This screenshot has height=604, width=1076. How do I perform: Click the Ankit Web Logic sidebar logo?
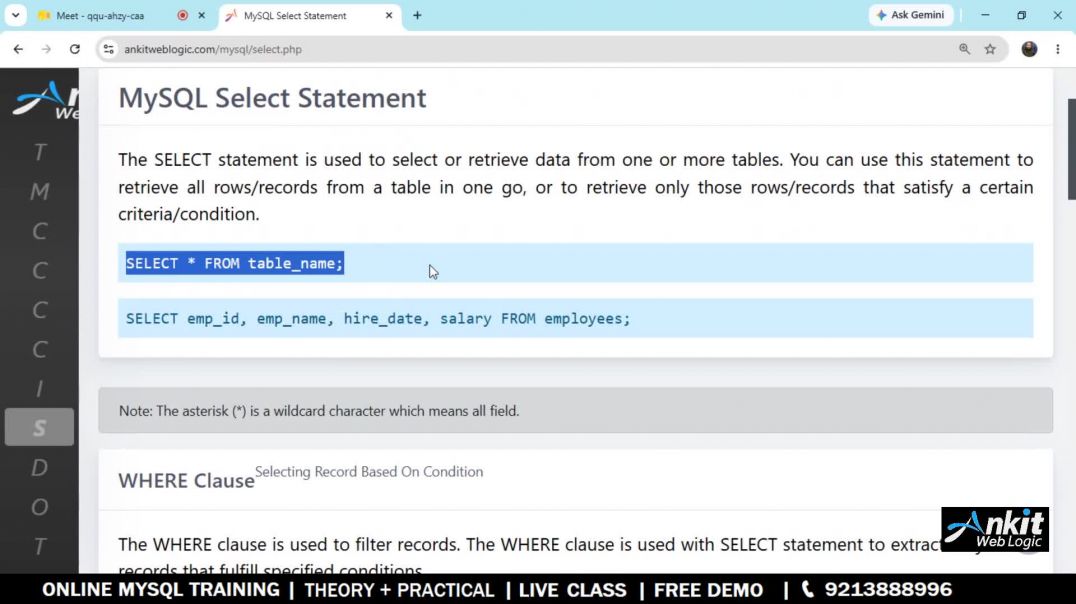(45, 100)
